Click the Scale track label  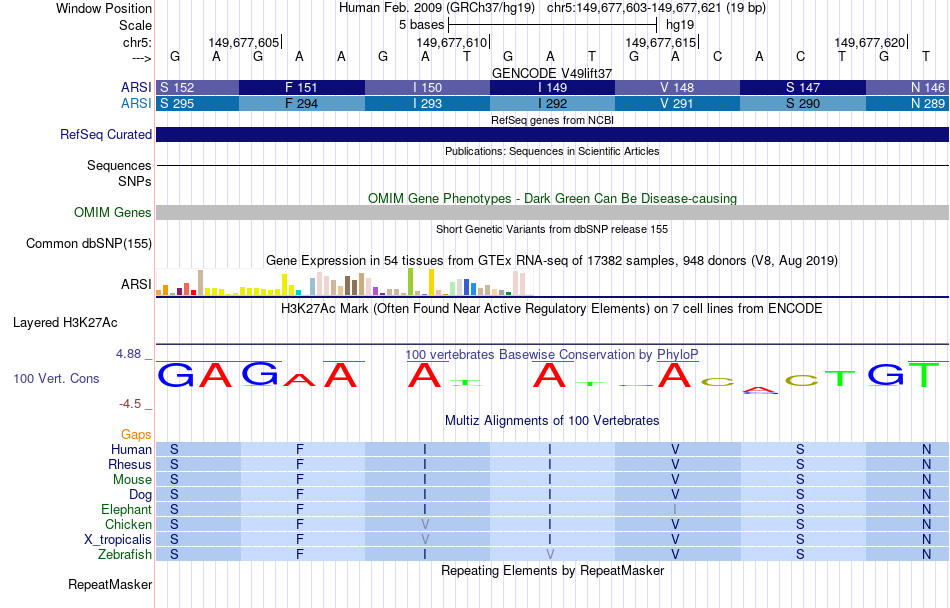[135, 25]
